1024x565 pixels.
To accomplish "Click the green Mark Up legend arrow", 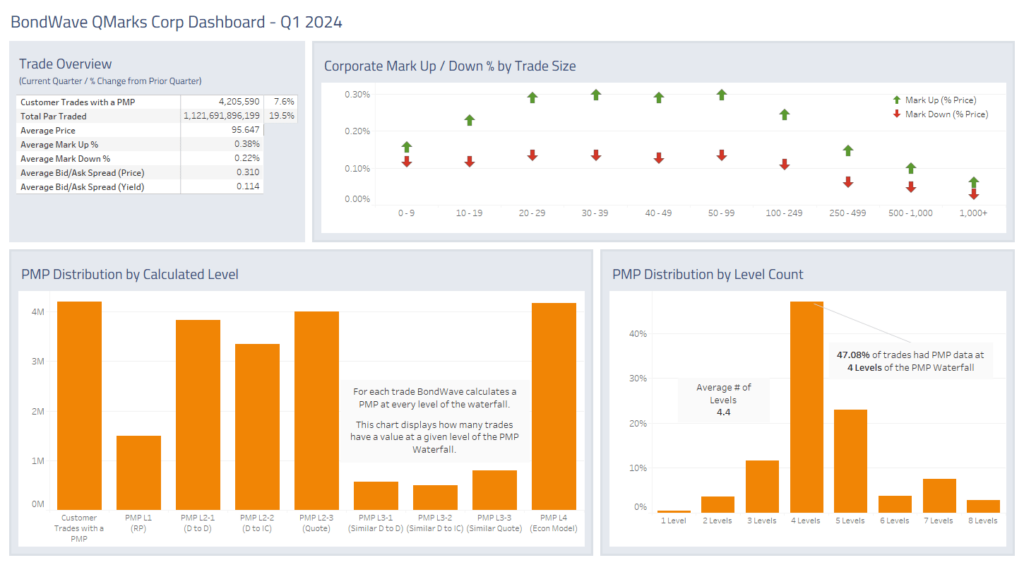I will pos(896,100).
